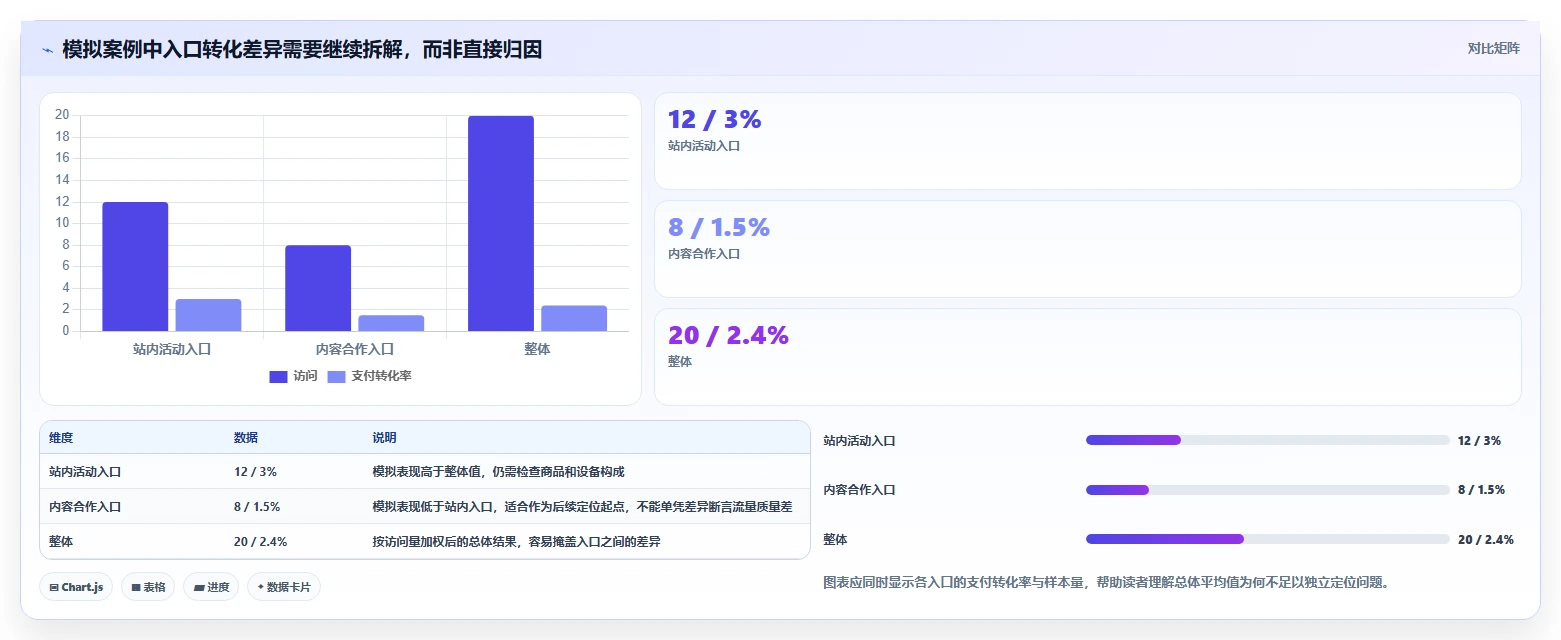
Task: Click the chart x-axis label 整体
Action: [537, 349]
